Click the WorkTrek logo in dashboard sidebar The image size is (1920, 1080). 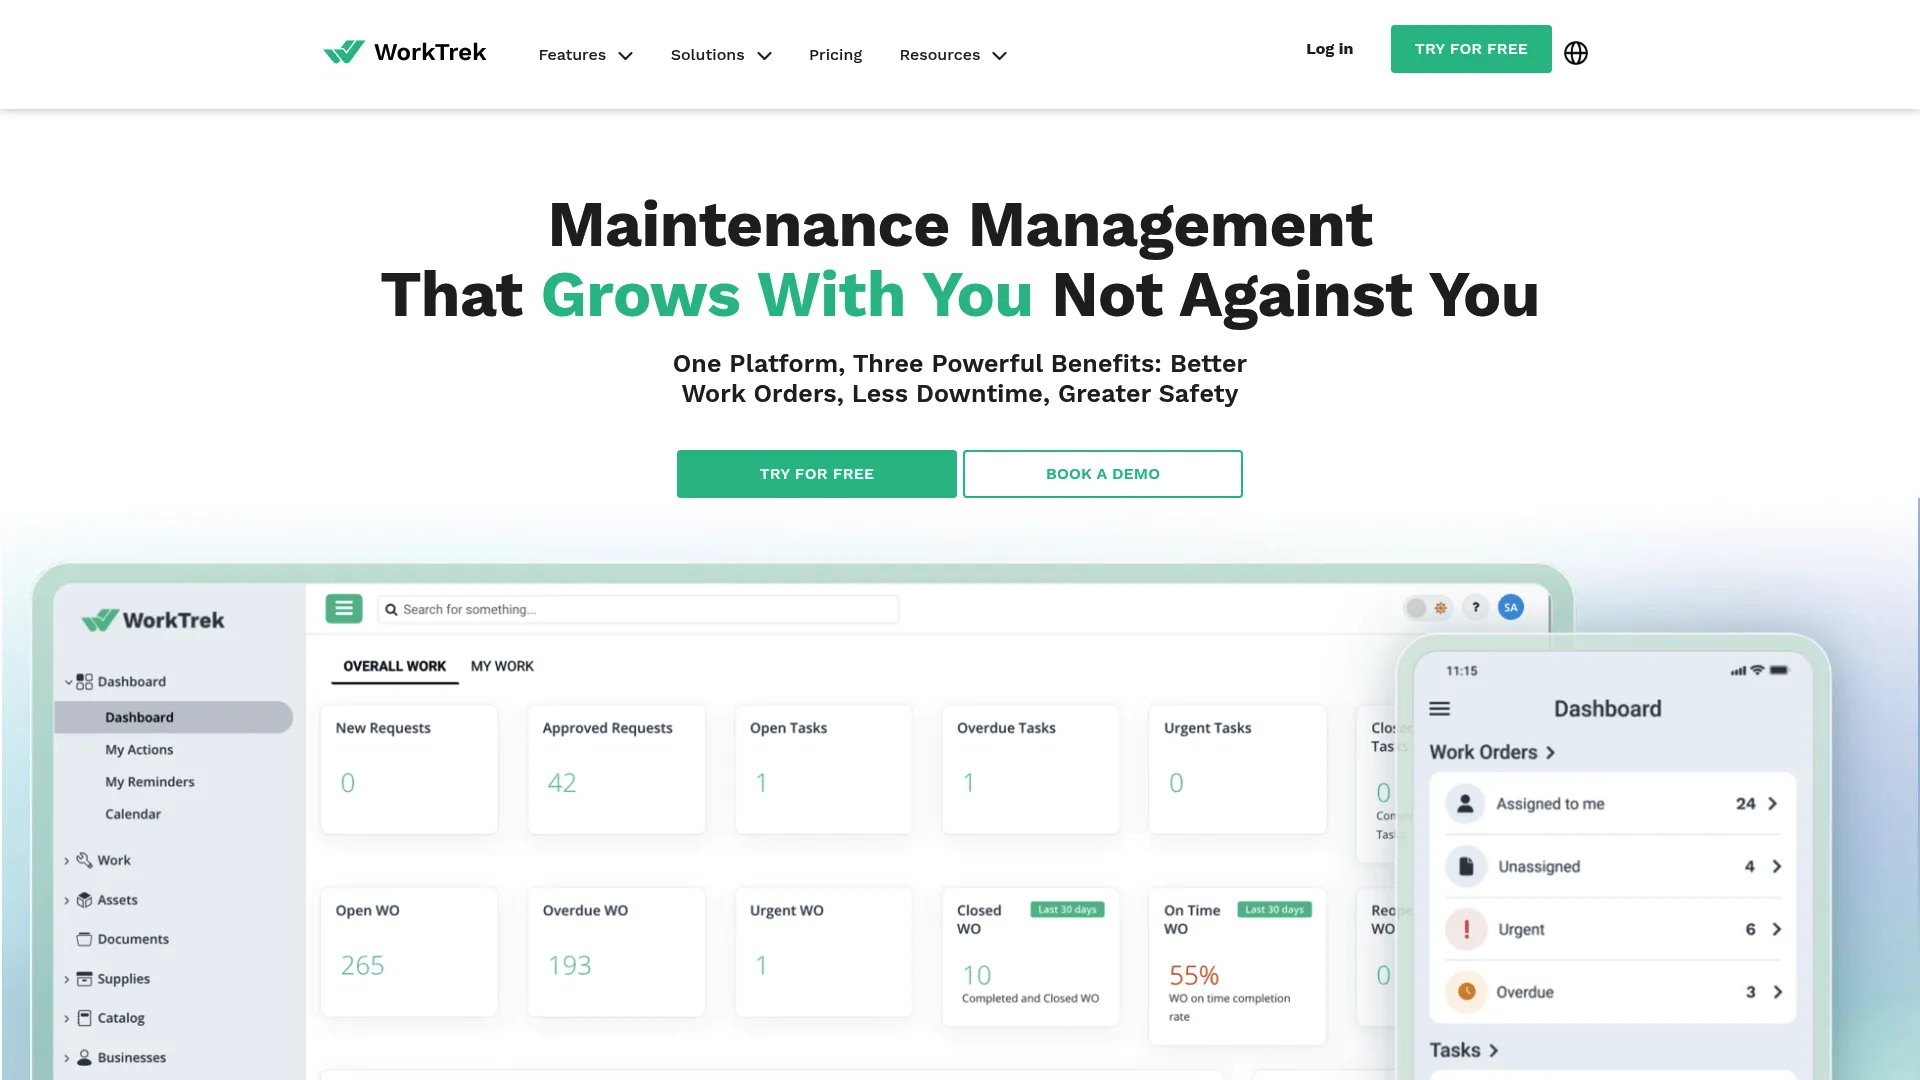coord(153,620)
